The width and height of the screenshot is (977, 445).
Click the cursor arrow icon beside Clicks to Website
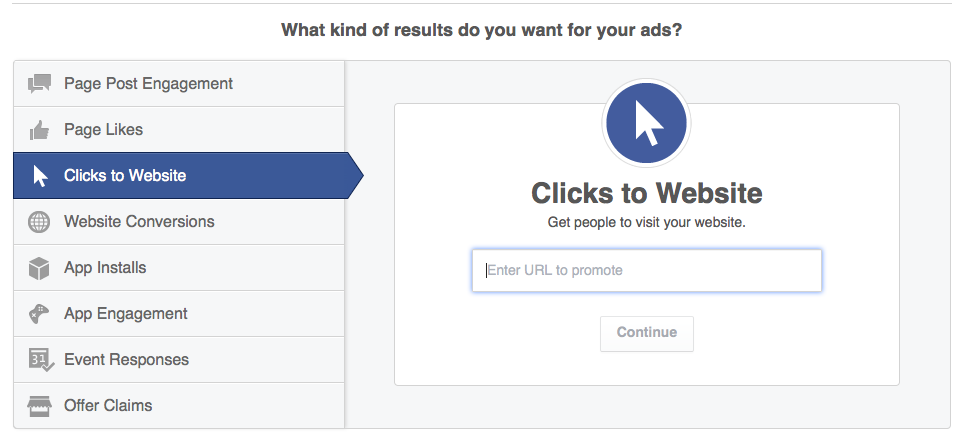[40, 176]
